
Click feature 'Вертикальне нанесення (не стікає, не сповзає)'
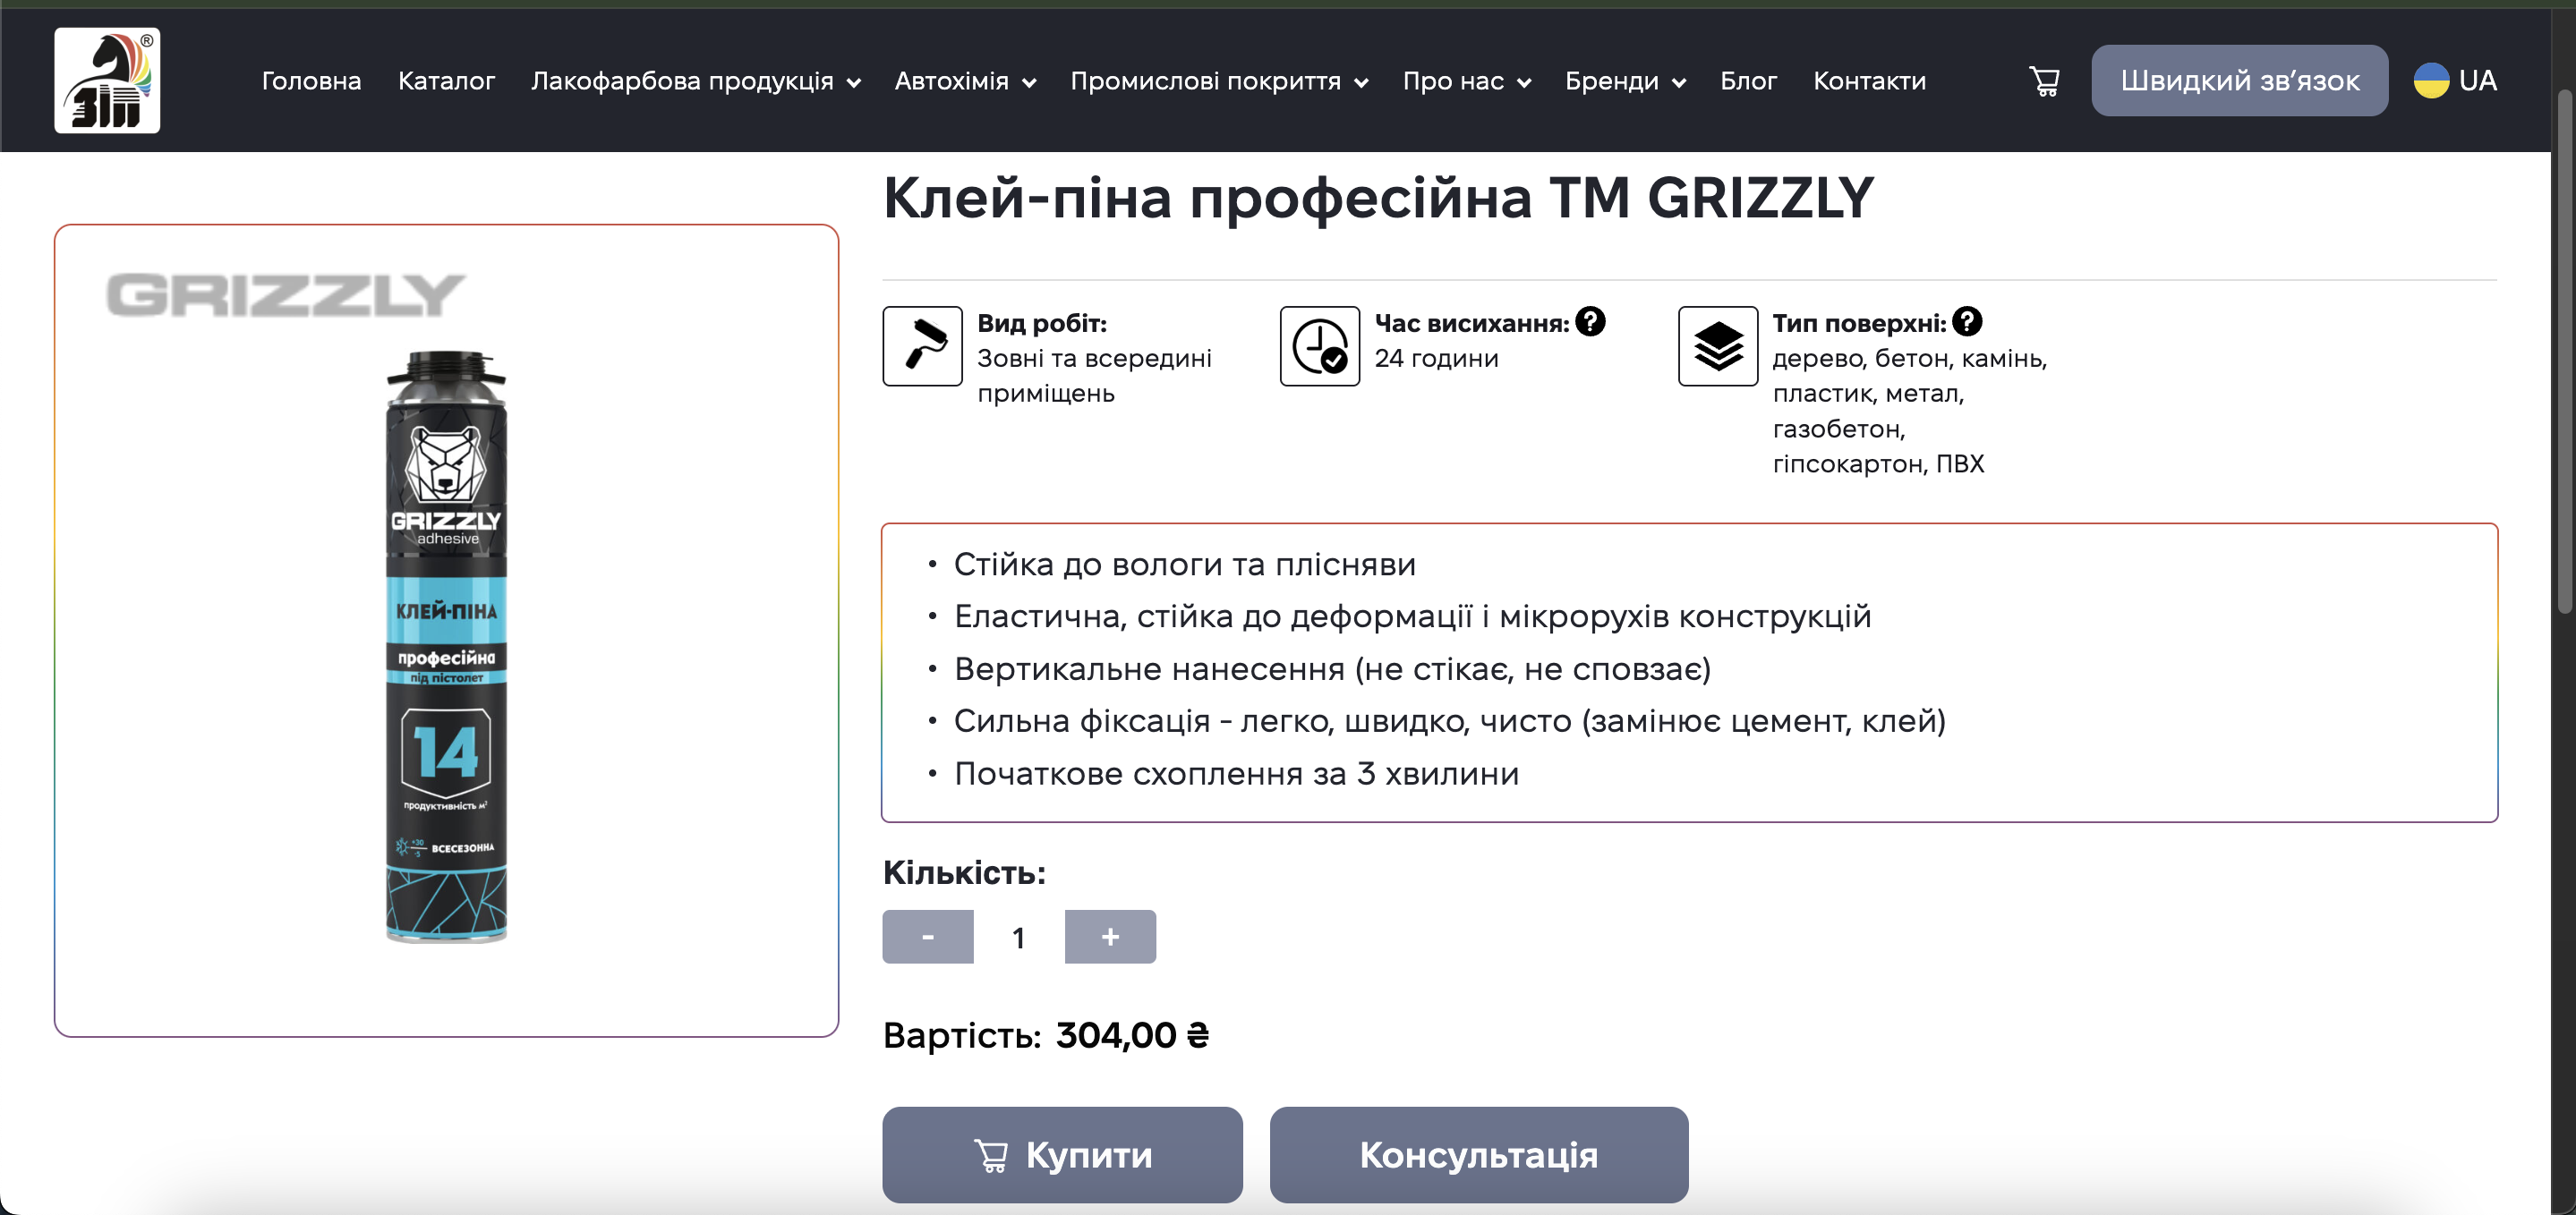[x=1332, y=669]
